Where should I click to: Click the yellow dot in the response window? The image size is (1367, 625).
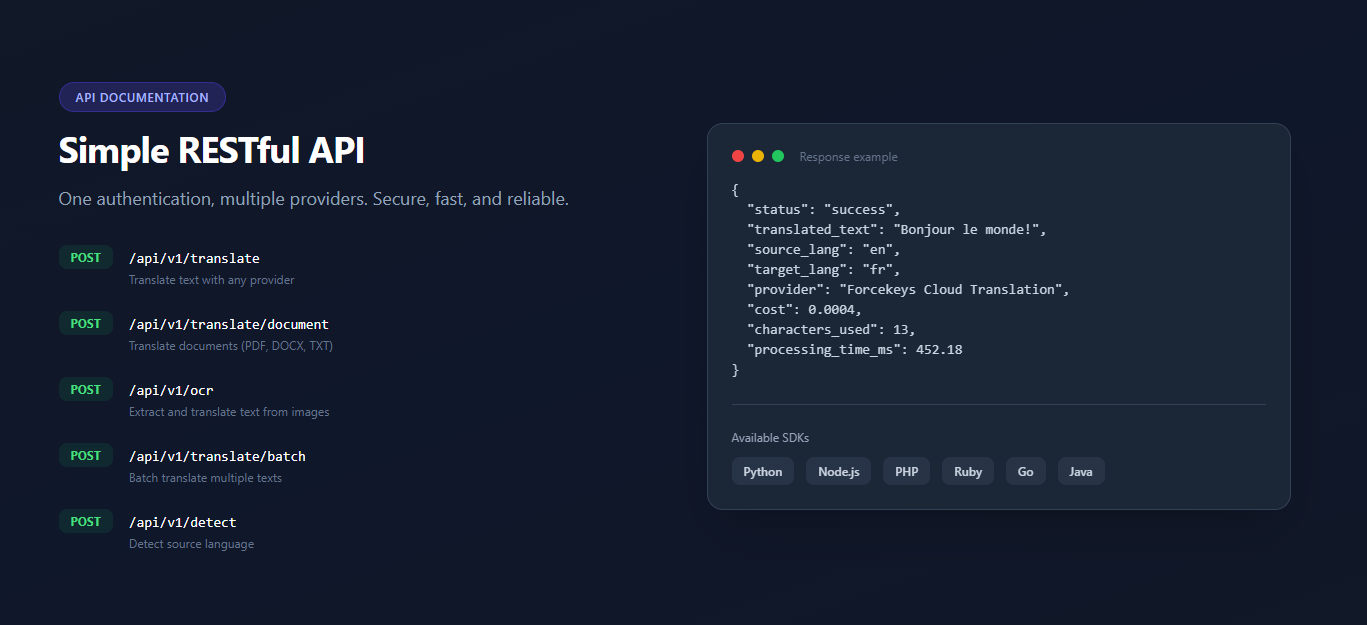click(758, 156)
